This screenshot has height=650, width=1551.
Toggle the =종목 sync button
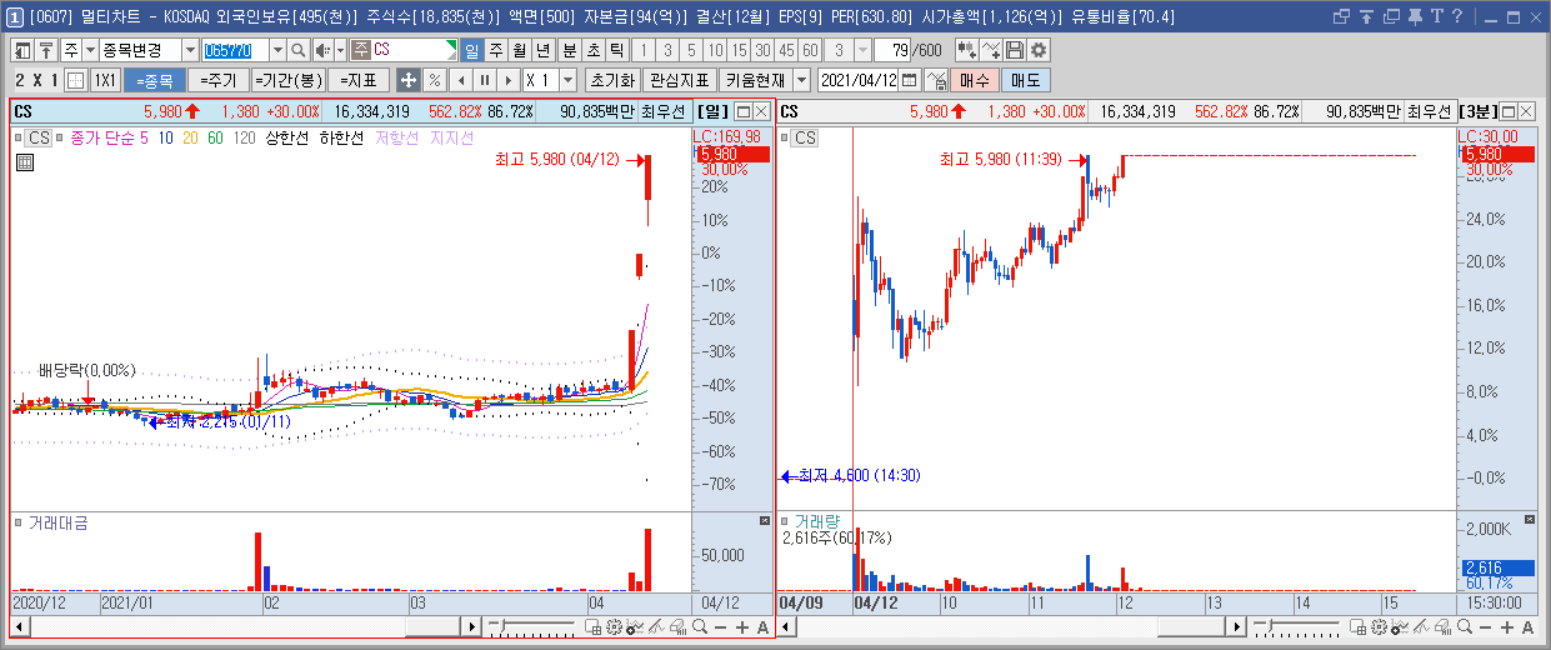(x=155, y=80)
